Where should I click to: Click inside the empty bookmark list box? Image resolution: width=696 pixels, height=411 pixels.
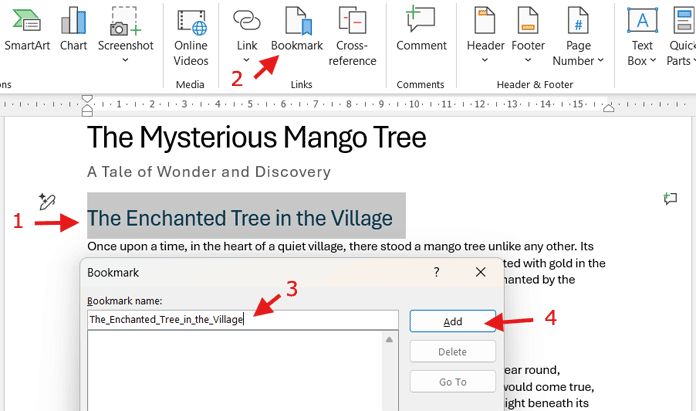(x=235, y=371)
